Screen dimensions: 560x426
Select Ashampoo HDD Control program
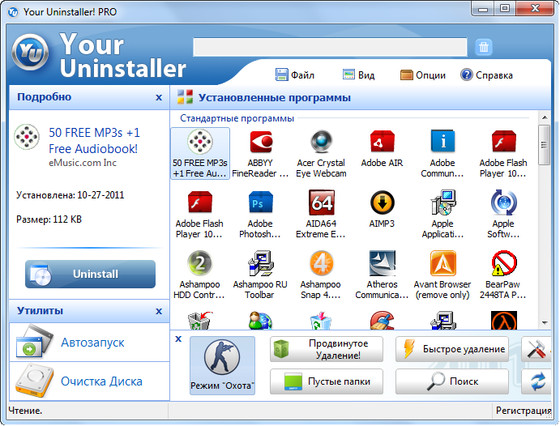point(200,275)
